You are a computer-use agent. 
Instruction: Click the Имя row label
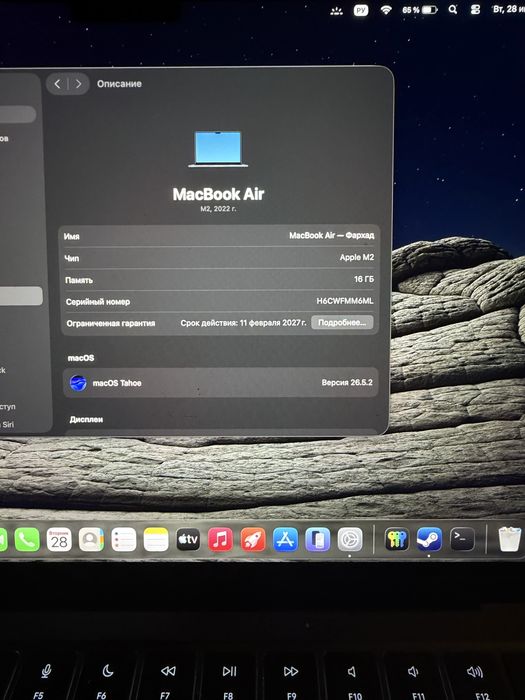tap(71, 237)
